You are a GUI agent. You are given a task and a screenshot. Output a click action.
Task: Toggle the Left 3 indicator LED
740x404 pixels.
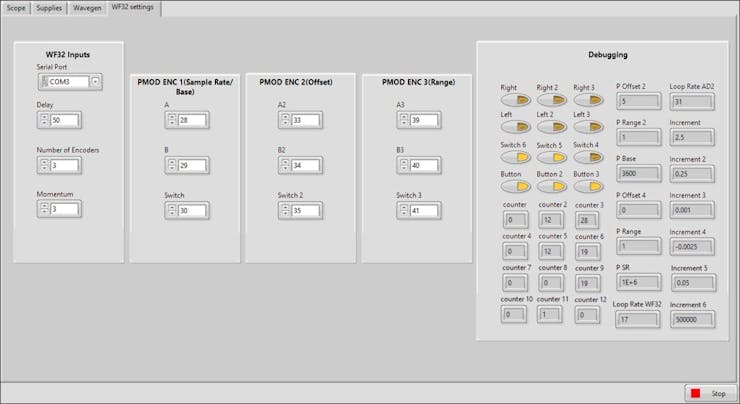(x=589, y=126)
